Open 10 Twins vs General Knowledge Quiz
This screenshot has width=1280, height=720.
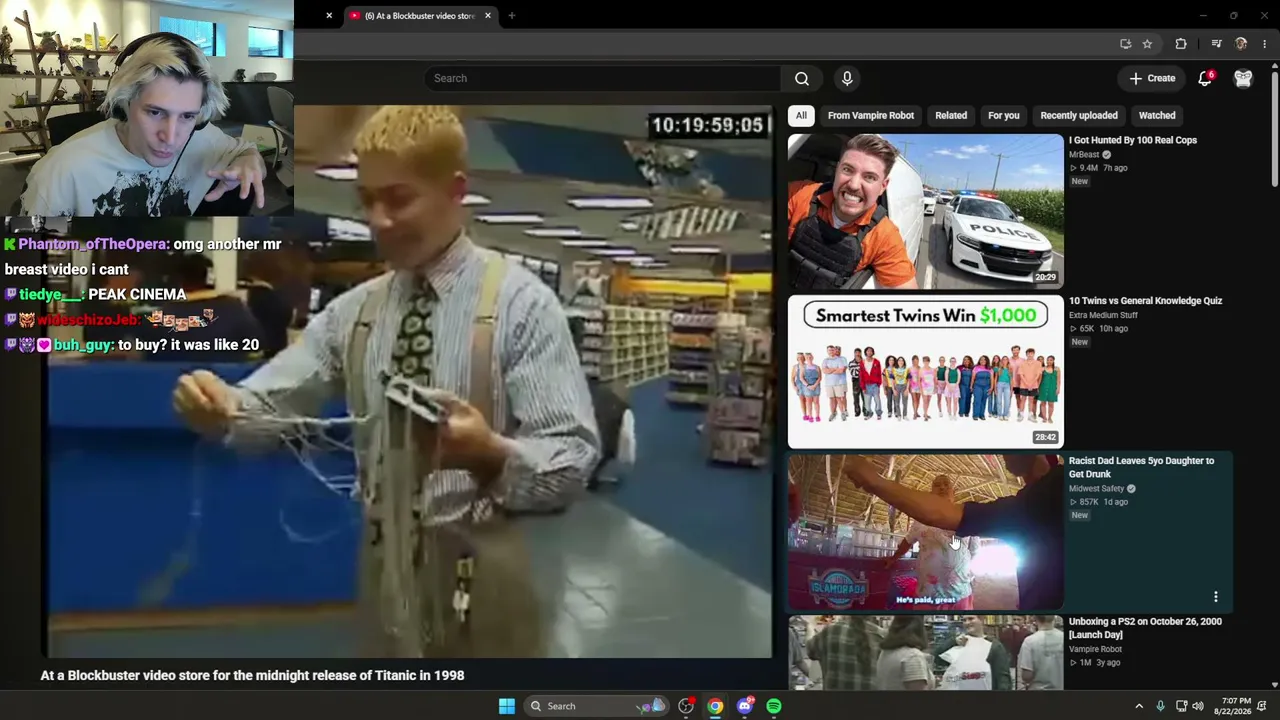coord(1146,301)
